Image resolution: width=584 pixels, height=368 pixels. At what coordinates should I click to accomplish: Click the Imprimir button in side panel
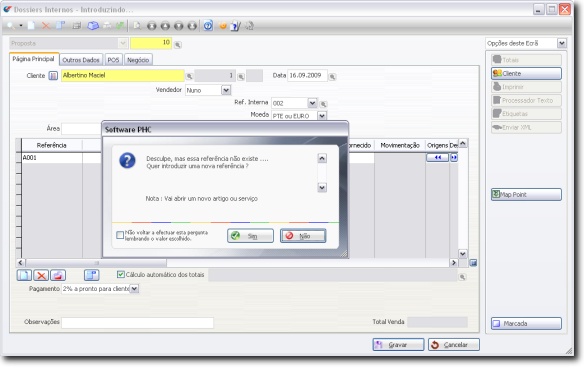[x=526, y=87]
